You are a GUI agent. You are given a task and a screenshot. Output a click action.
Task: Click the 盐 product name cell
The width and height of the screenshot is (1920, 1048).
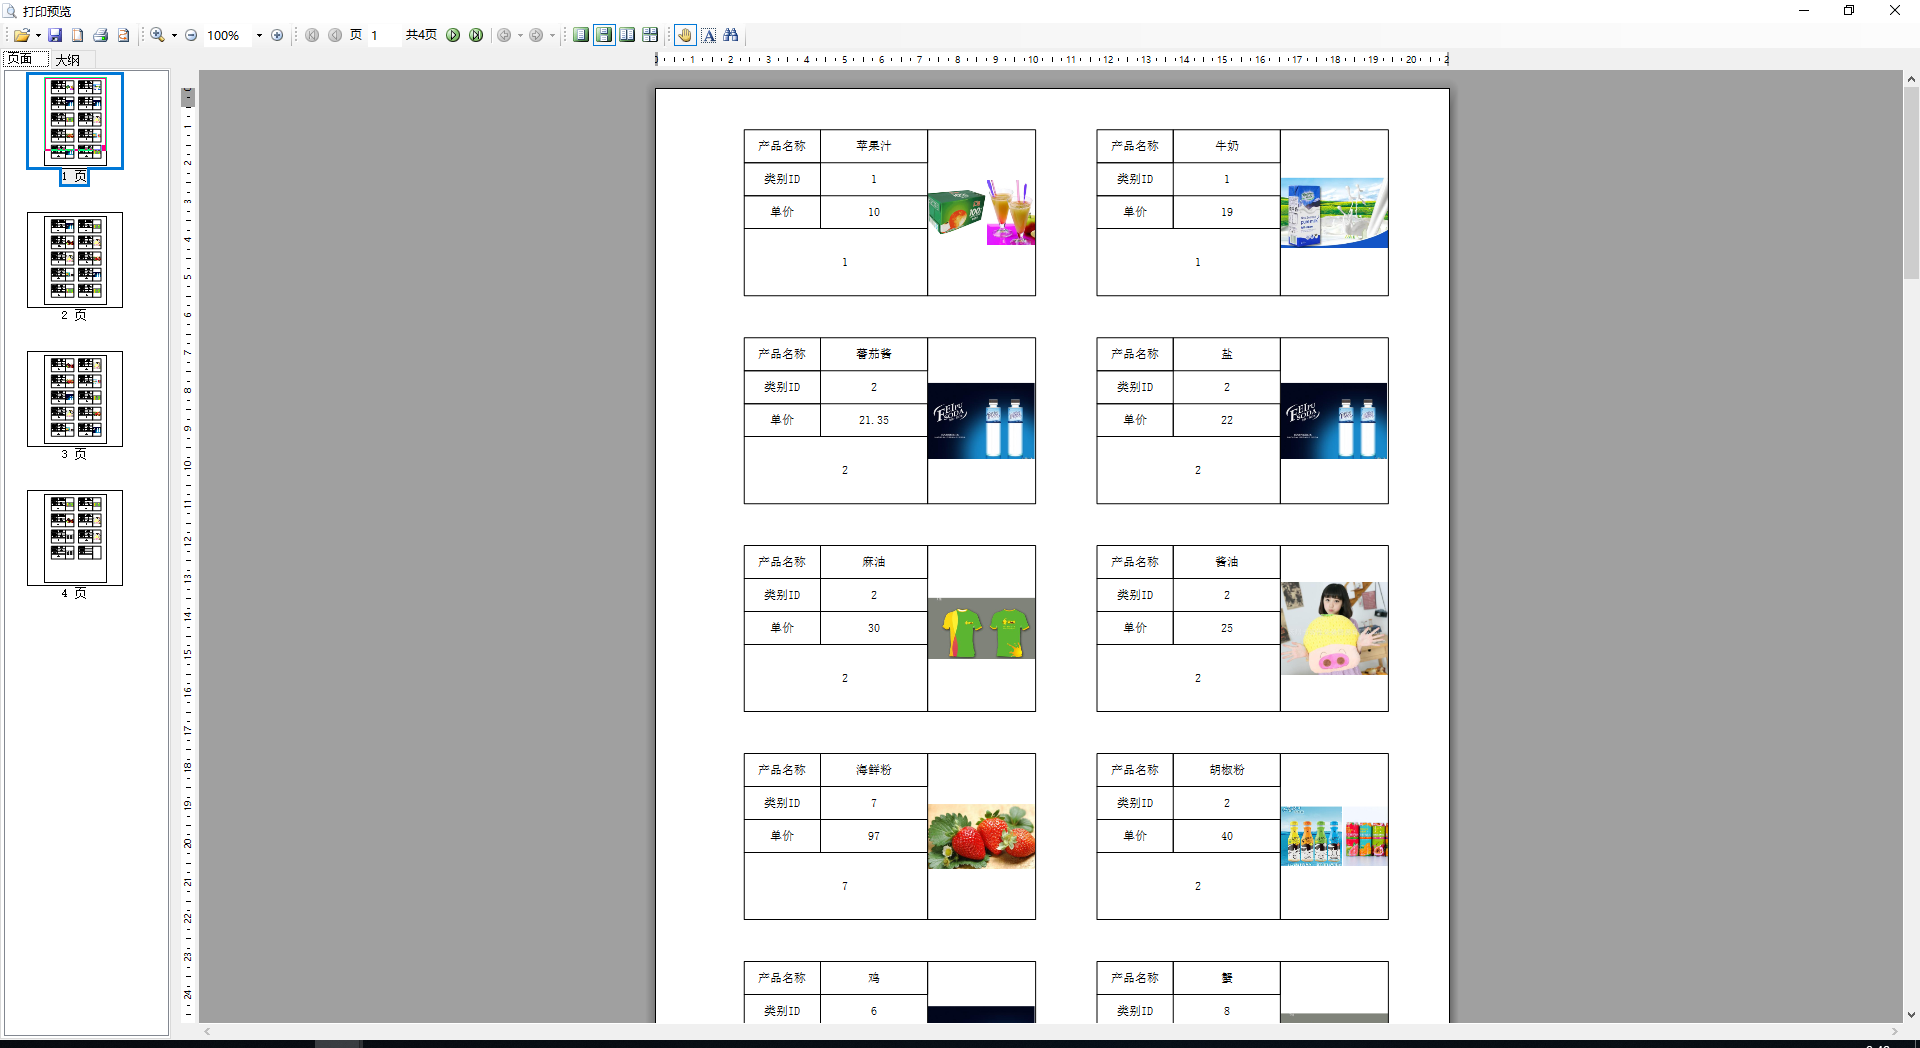1227,354
